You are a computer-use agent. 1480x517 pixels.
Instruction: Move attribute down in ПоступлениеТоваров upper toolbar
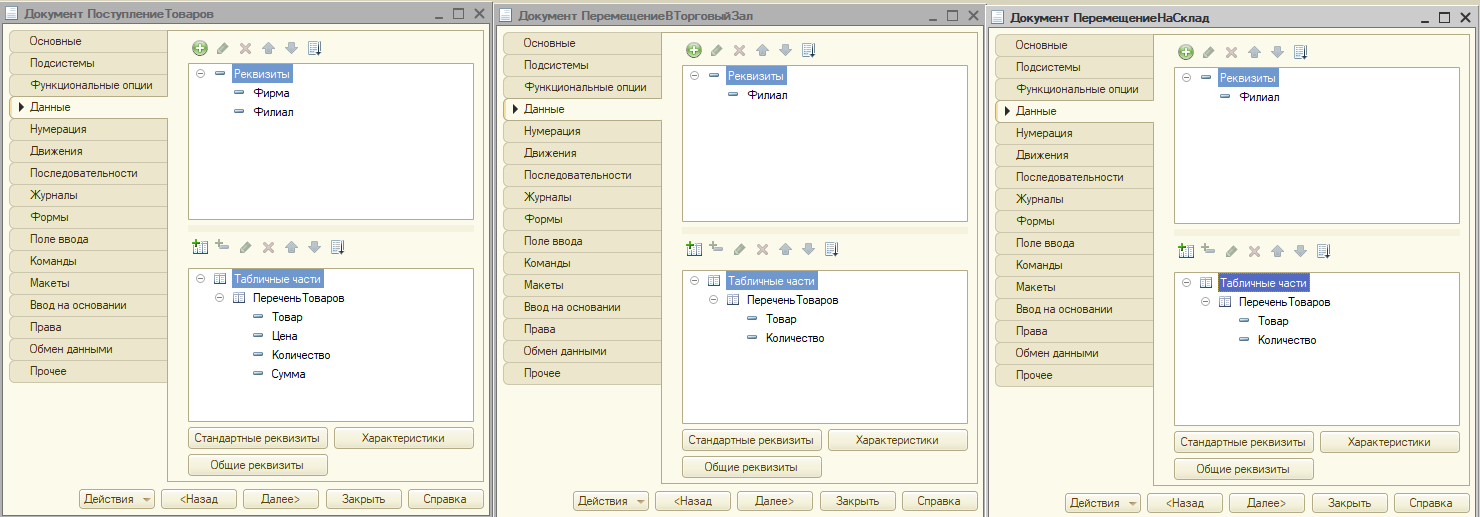tap(291, 48)
